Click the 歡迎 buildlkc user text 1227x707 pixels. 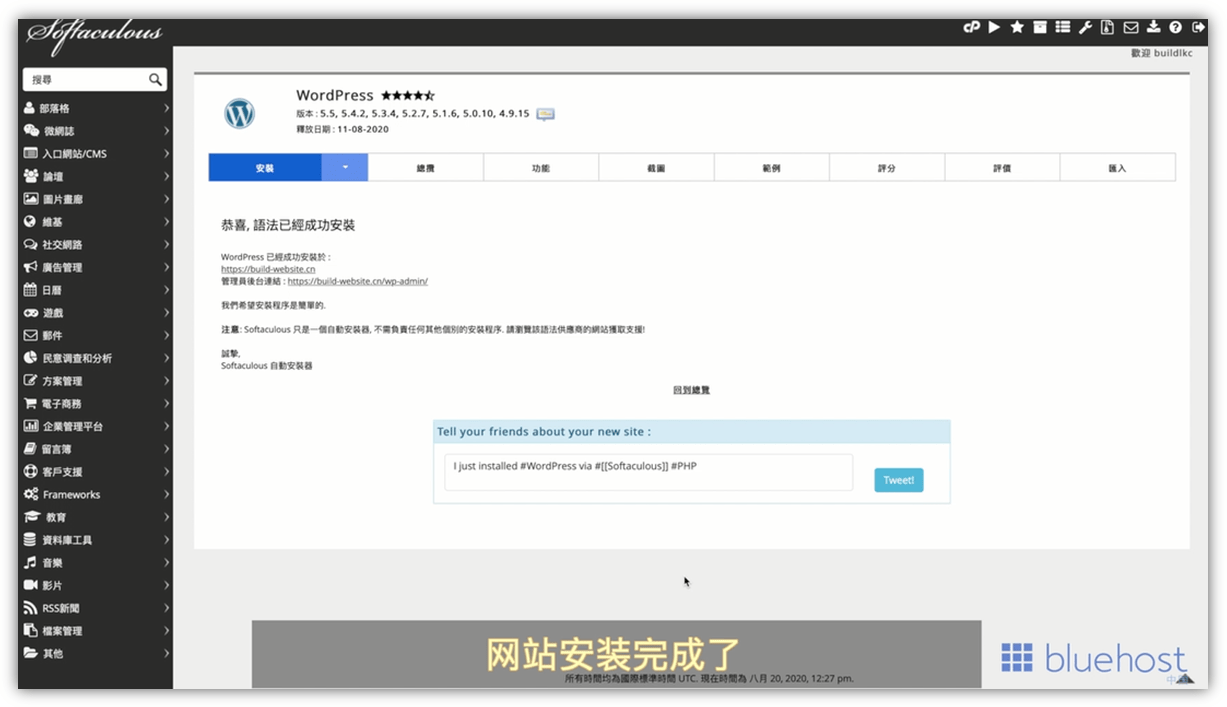pyautogui.click(x=1161, y=53)
